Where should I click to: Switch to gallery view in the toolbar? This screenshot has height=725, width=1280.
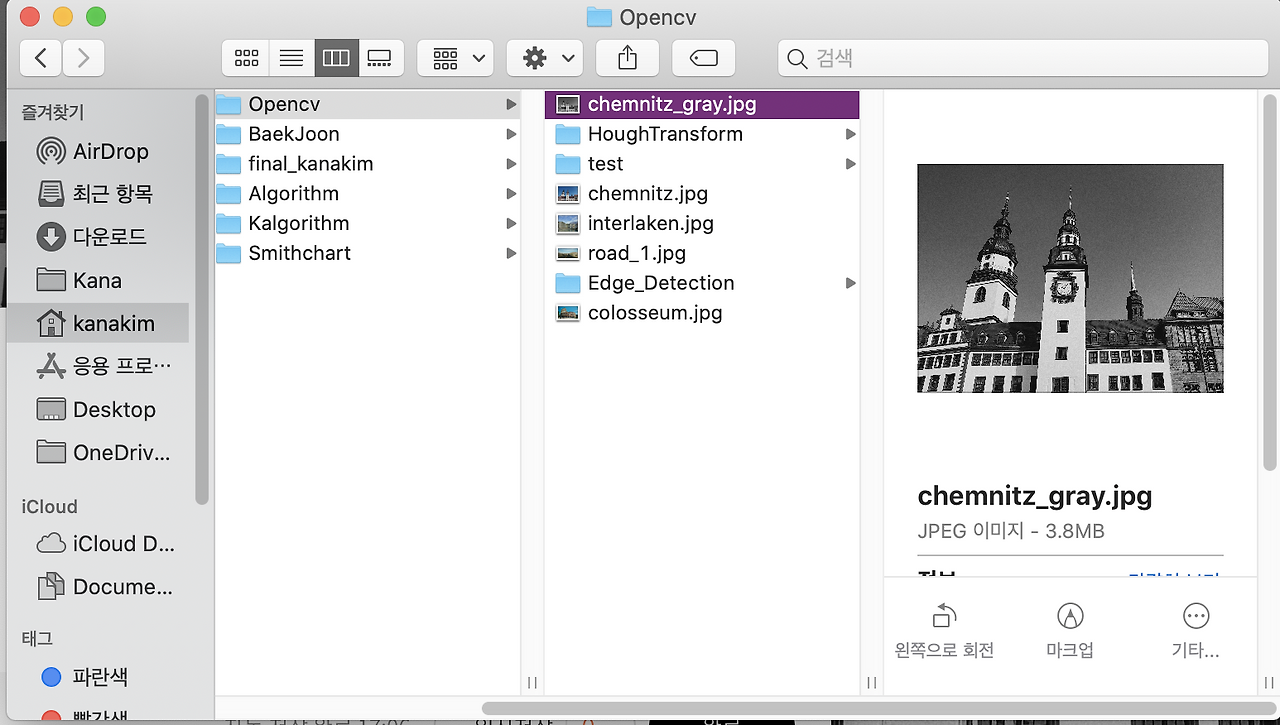[381, 57]
